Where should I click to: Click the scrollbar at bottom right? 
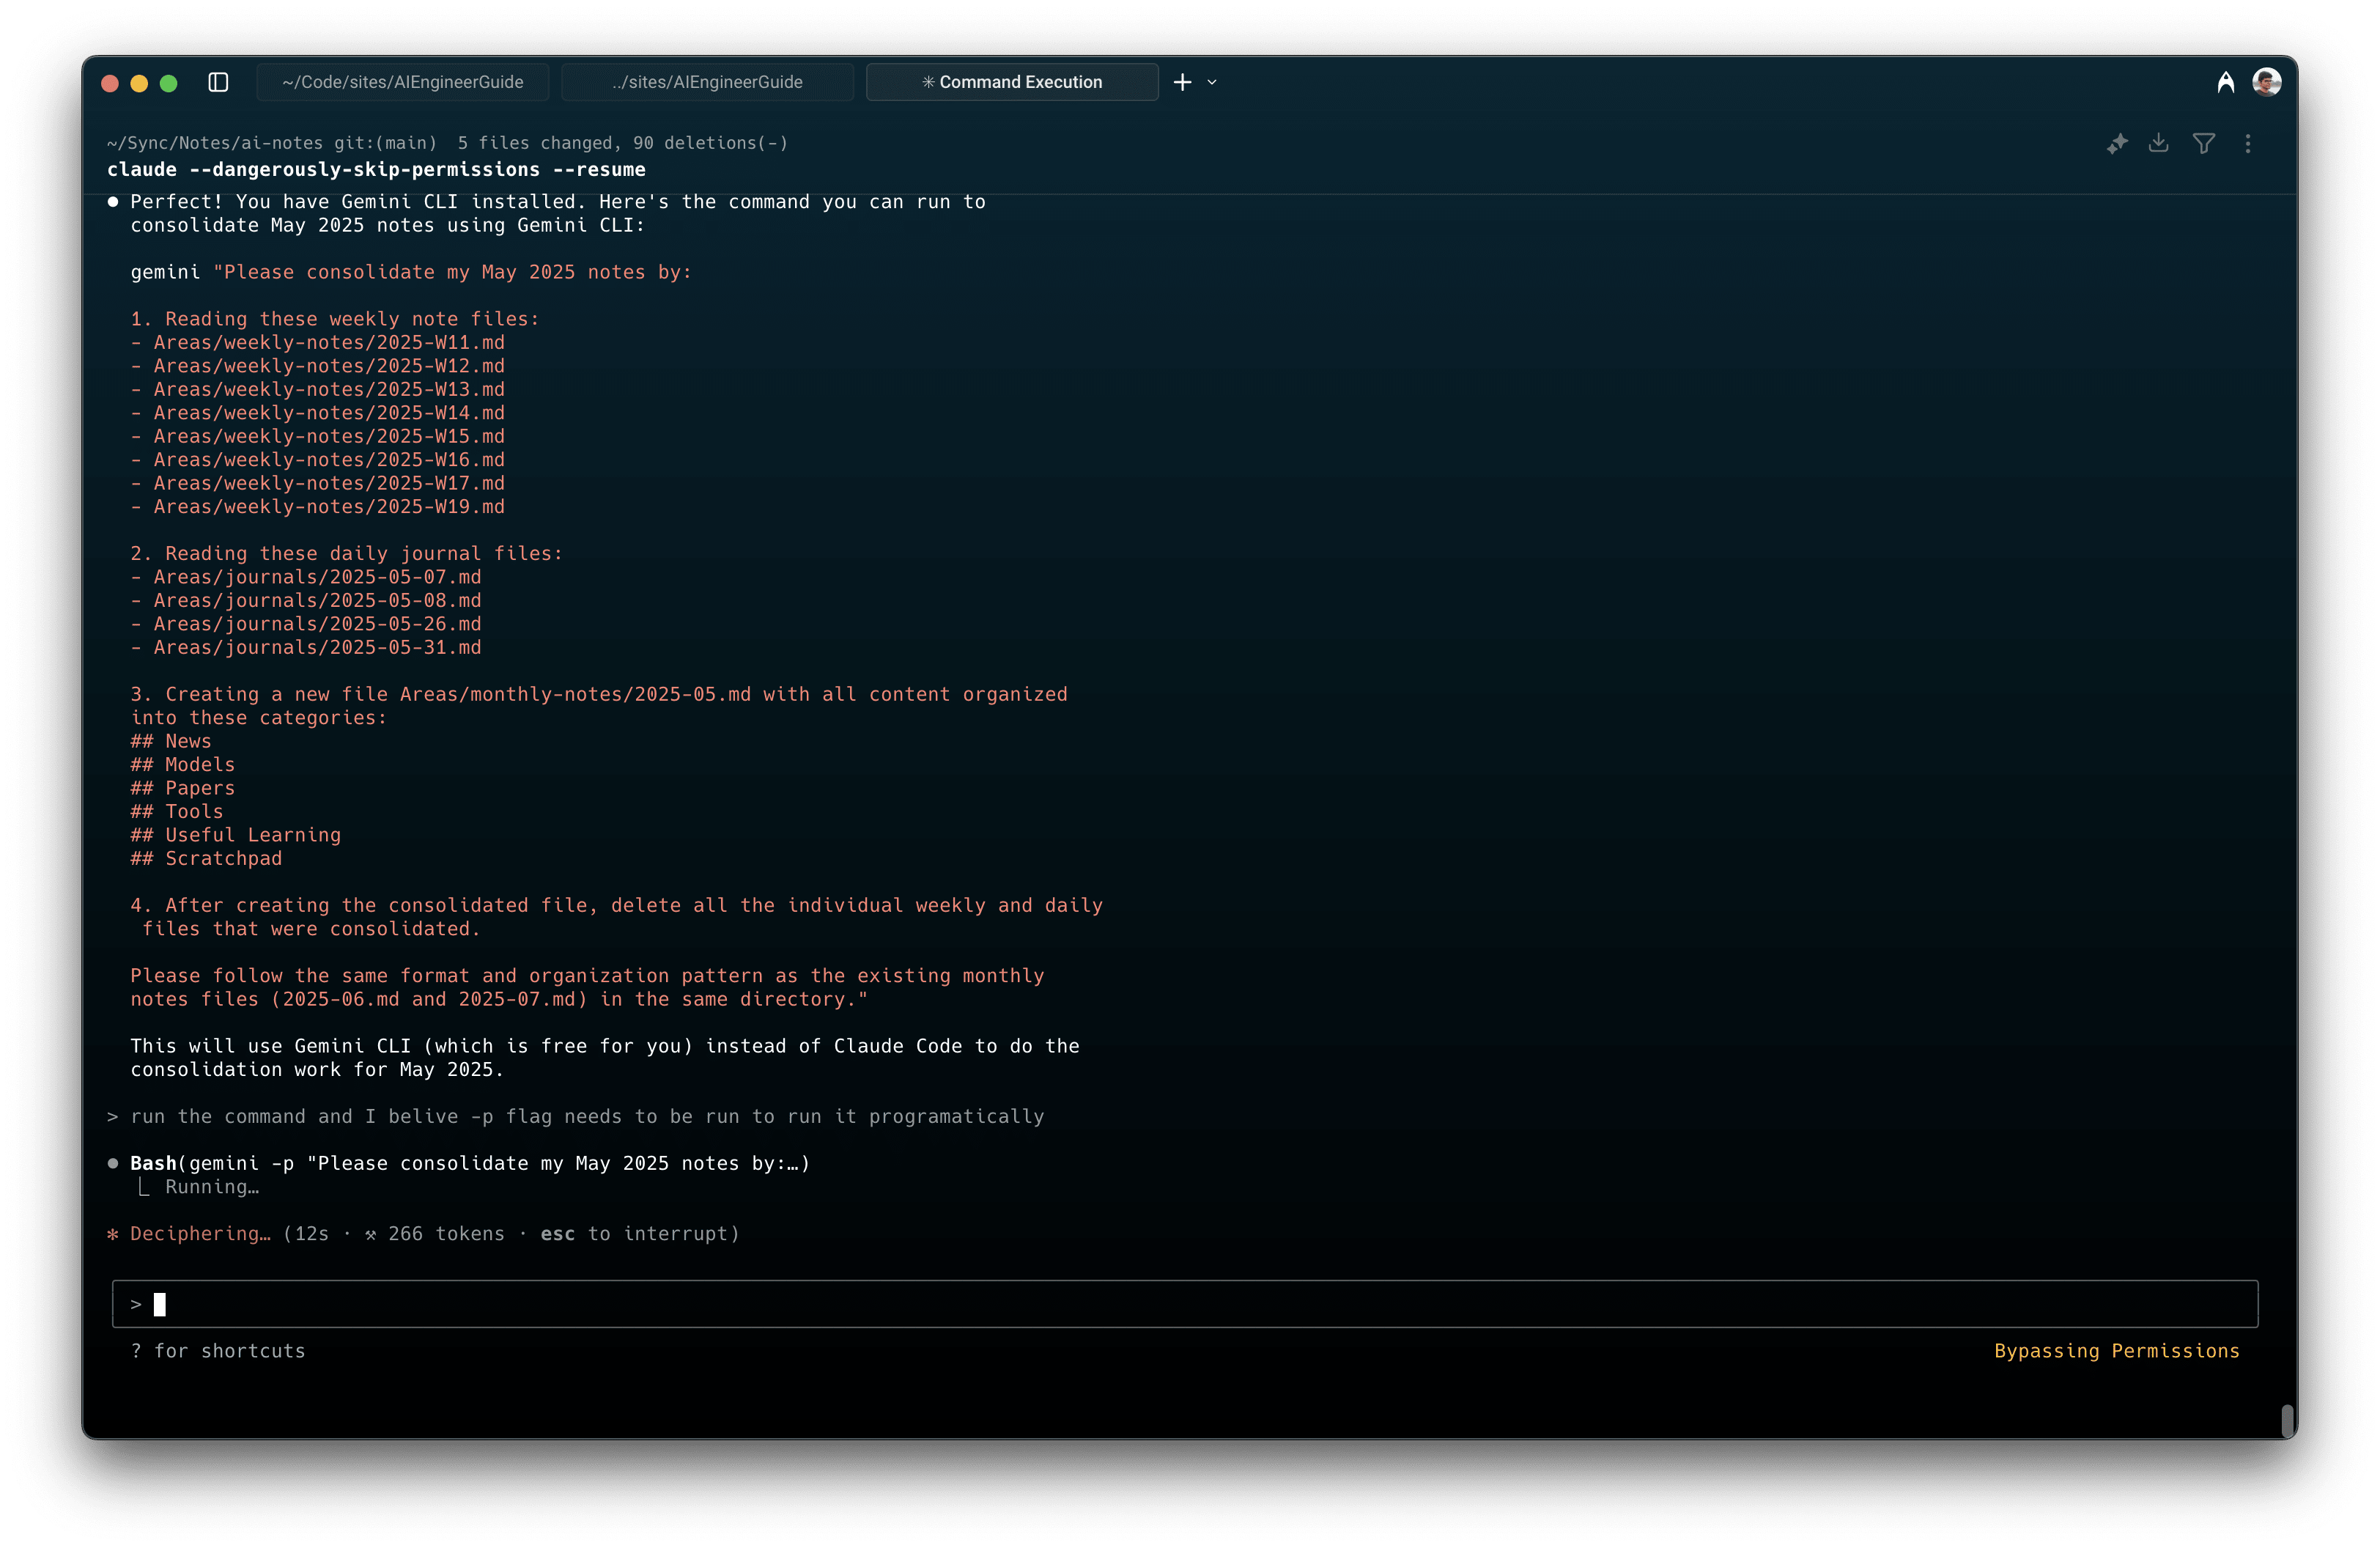click(2287, 1420)
